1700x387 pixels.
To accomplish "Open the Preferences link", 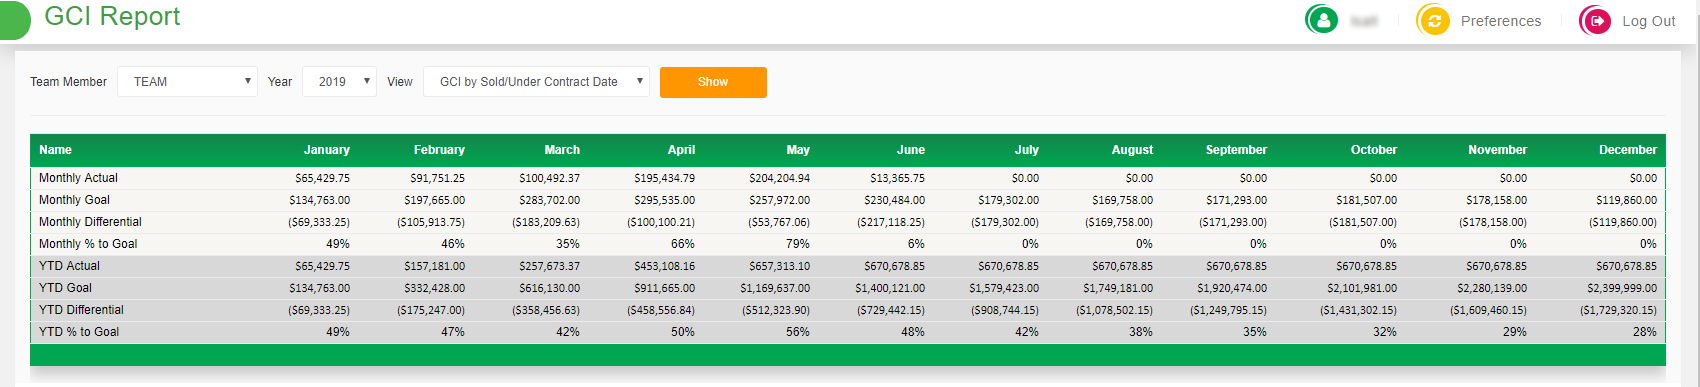I will [1501, 21].
